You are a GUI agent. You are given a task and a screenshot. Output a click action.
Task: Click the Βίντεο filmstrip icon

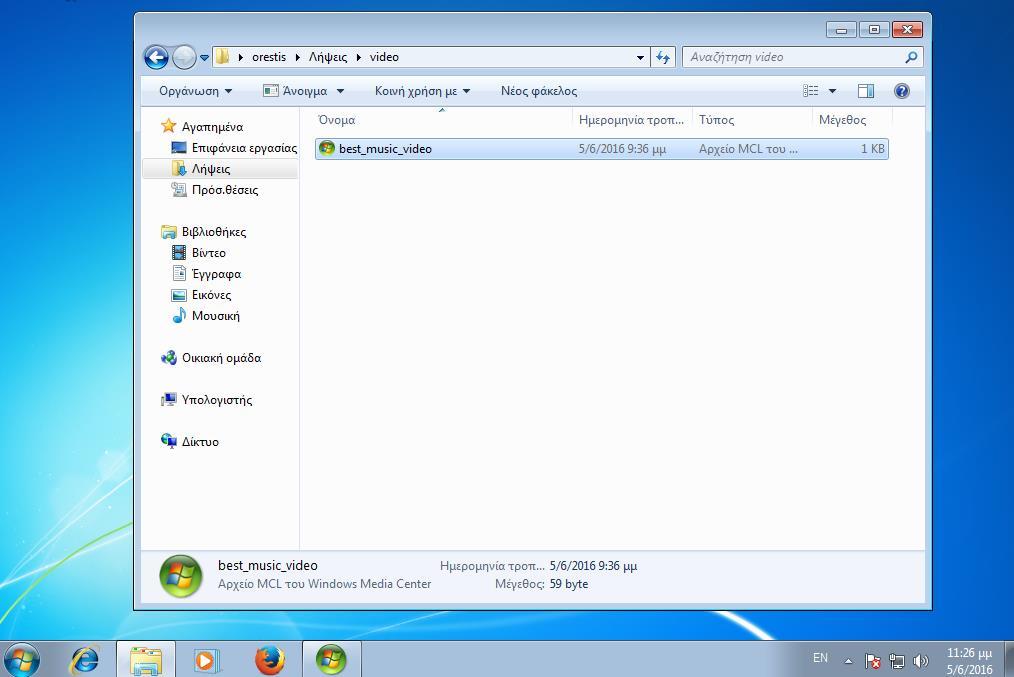click(x=179, y=253)
